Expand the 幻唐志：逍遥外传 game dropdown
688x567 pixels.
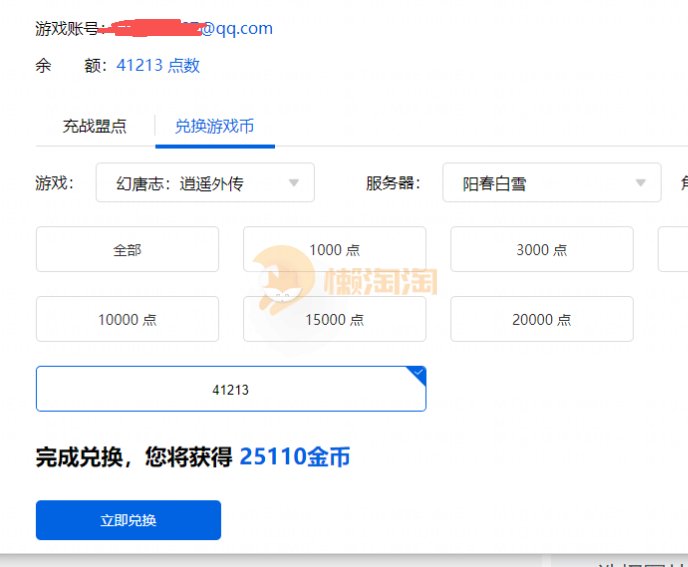(x=204, y=183)
